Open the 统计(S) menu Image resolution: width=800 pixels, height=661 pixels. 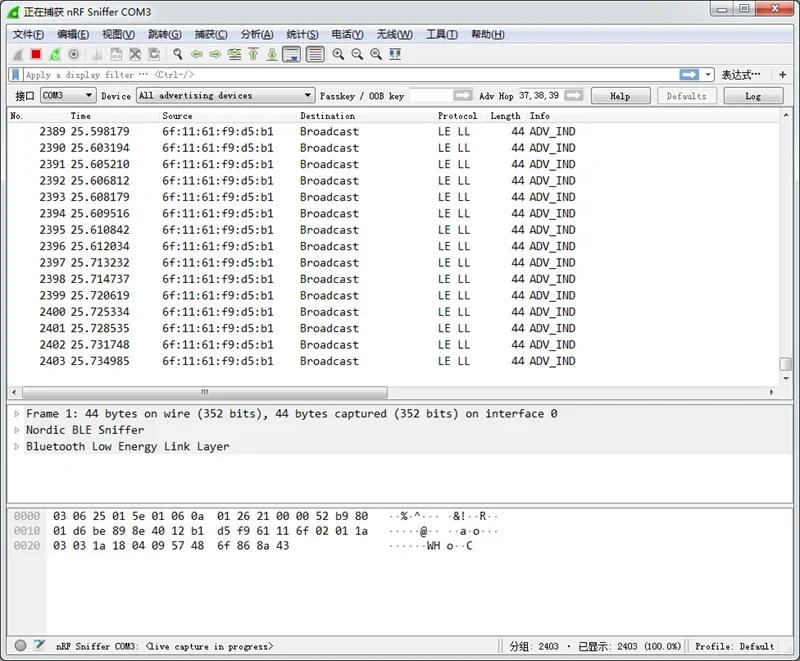point(302,34)
